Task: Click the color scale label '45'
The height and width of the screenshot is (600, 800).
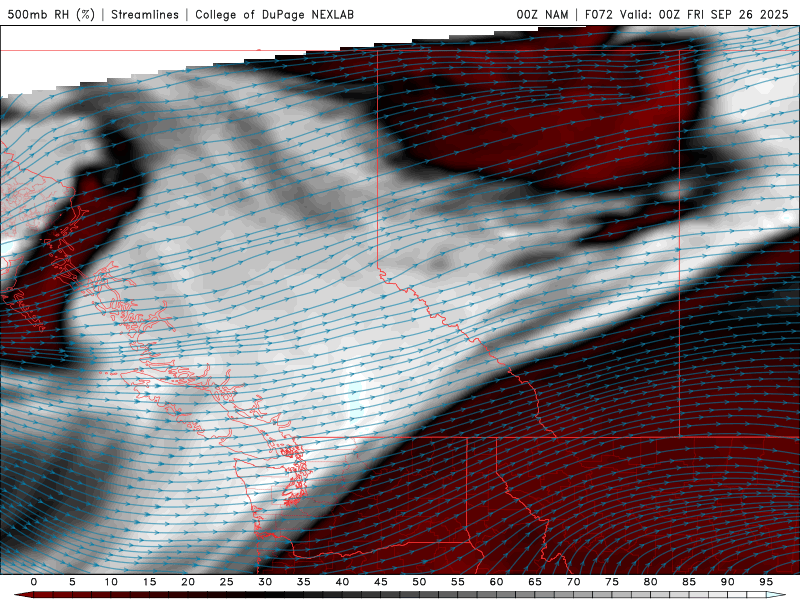Action: [381, 582]
